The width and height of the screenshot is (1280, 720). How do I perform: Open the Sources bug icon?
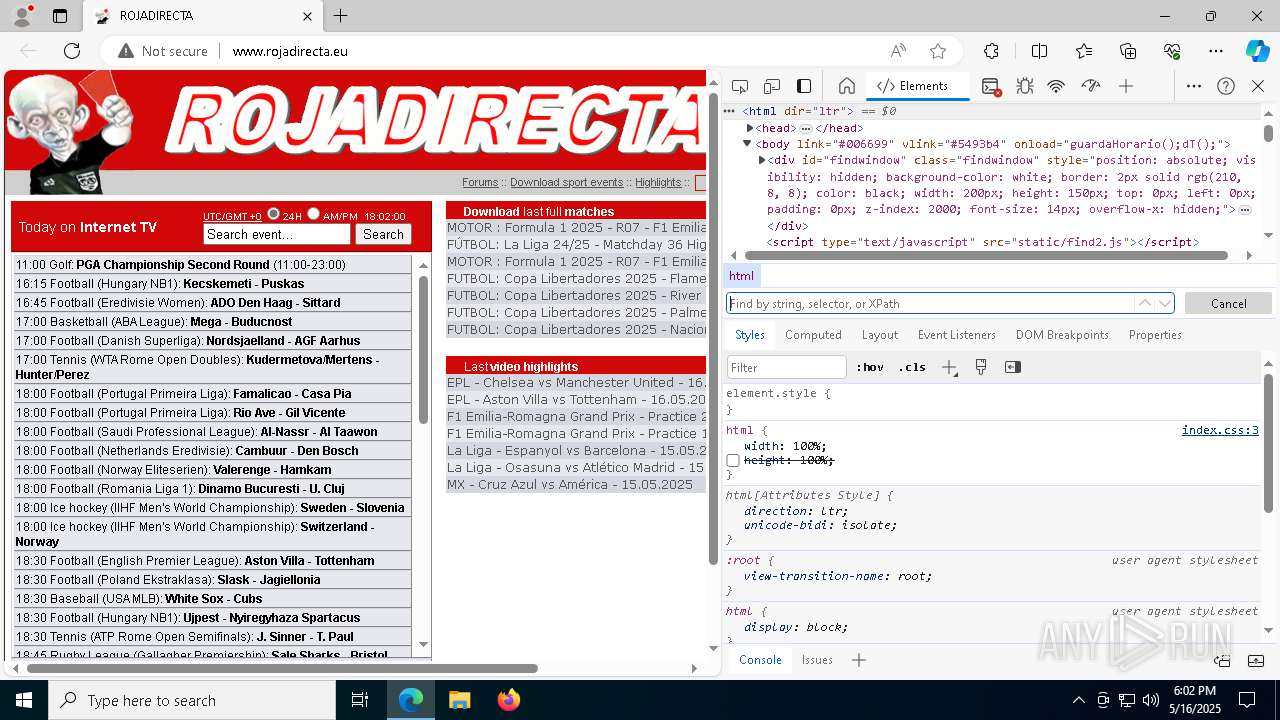tap(1025, 86)
